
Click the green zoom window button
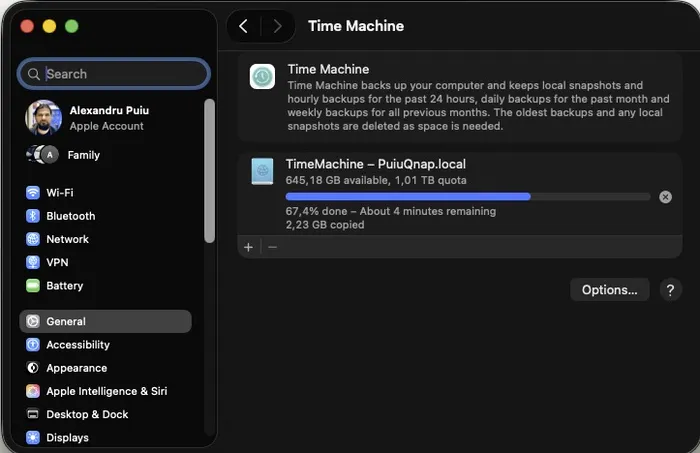[71, 26]
